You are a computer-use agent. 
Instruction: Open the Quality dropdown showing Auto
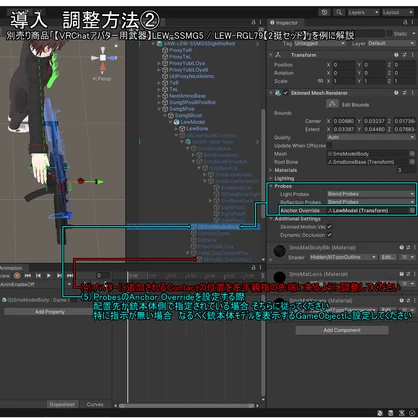point(371,137)
